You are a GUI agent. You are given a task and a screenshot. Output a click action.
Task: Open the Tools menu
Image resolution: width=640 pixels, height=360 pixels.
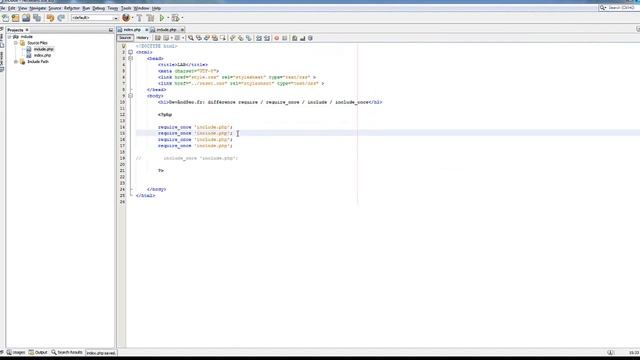[126, 8]
